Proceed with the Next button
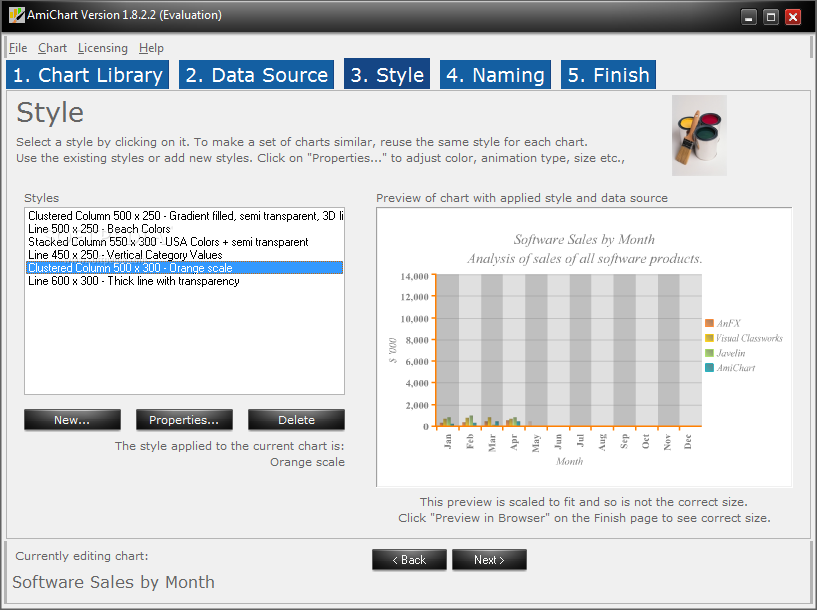Viewport: 817px width, 610px height. (489, 560)
